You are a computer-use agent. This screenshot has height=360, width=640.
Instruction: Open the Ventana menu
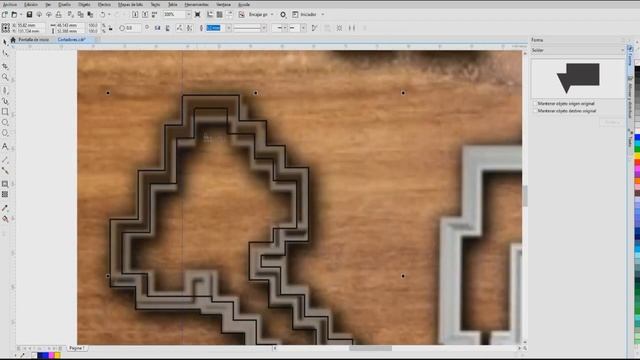[x=223, y=4]
